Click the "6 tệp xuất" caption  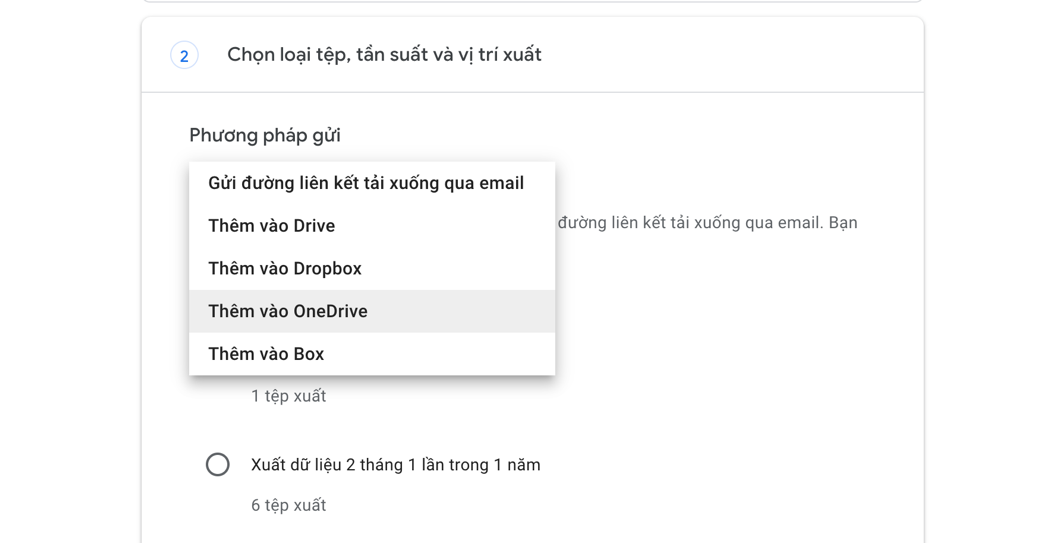(x=288, y=505)
